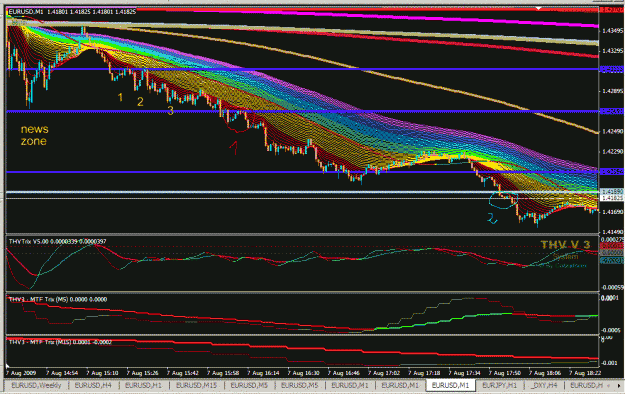Open the EURUSD,H4 chart tab
This screenshot has width=625, height=394.
93,385
